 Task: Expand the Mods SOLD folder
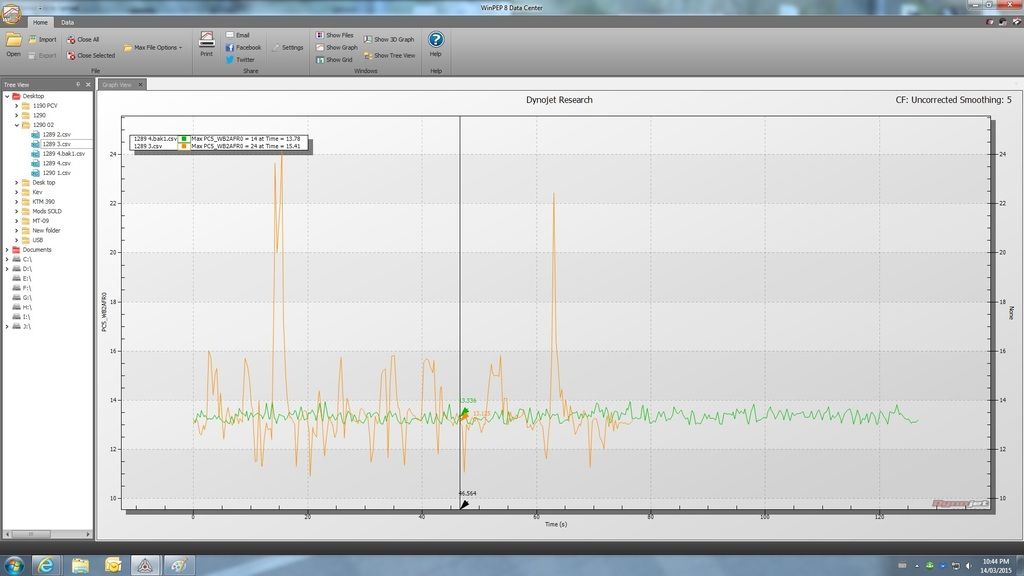[17, 211]
